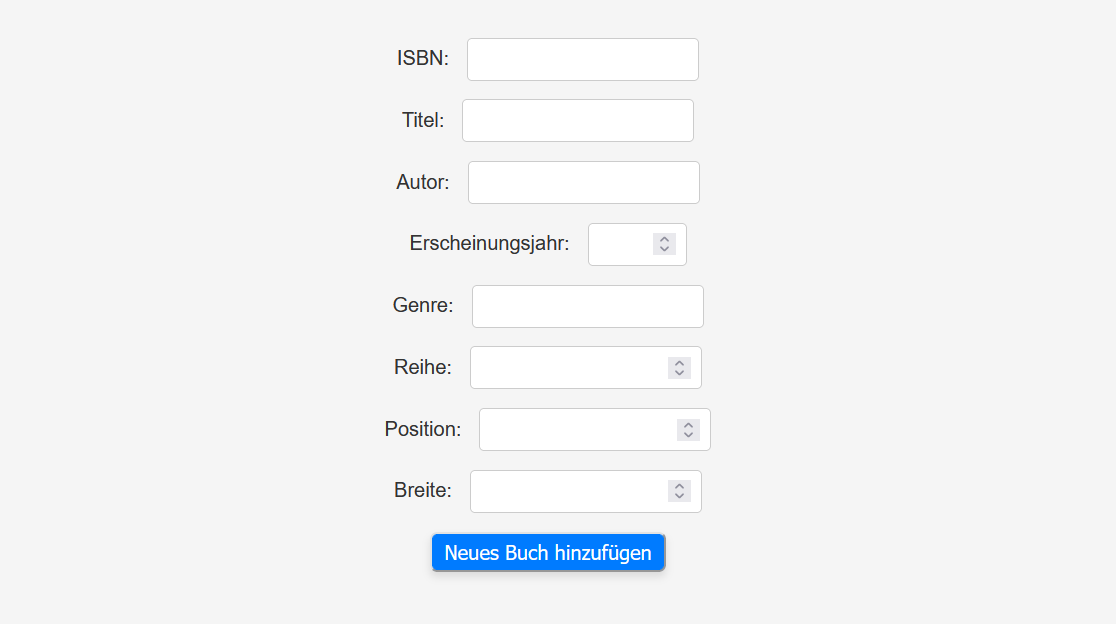The height and width of the screenshot is (624, 1116).
Task: Click inside the Breite number field
Action: click(569, 491)
